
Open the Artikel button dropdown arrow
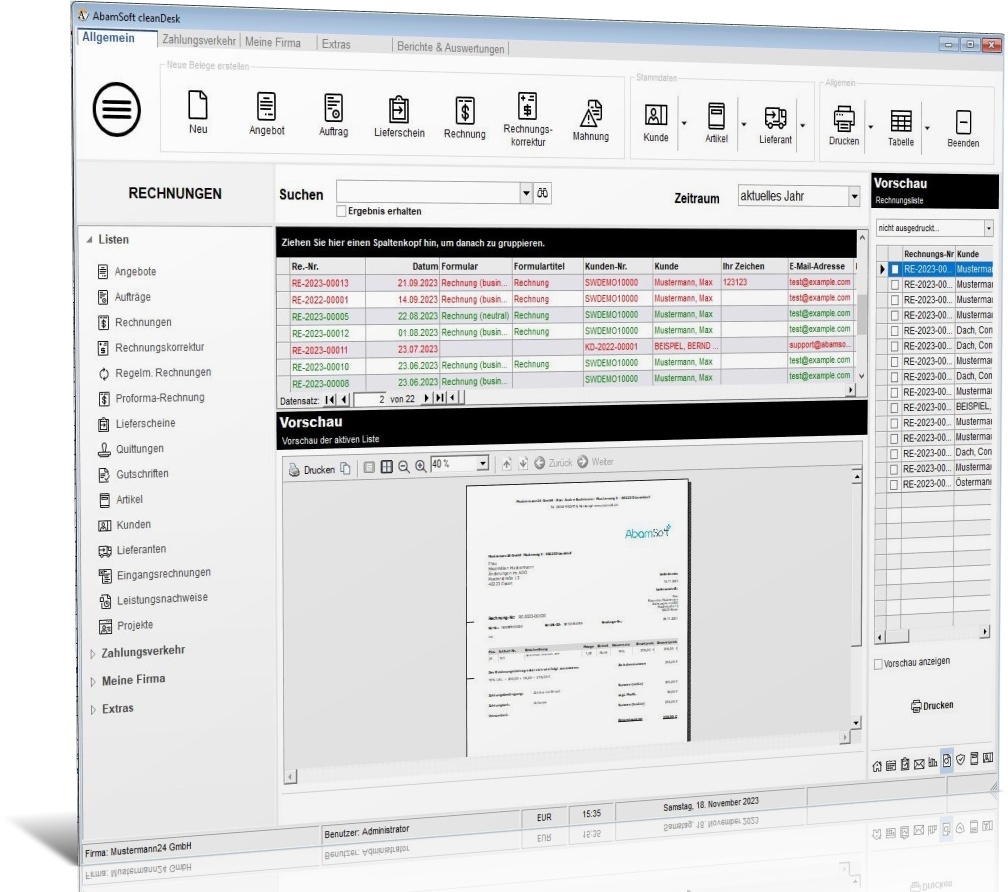pos(744,124)
